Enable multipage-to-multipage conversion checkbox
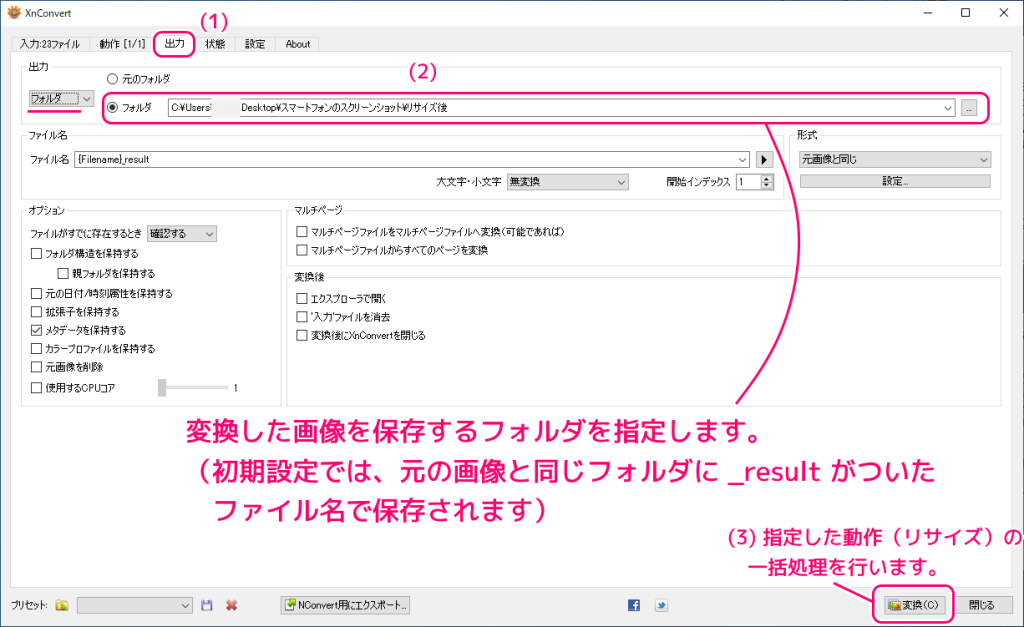1024x627 pixels. (302, 231)
